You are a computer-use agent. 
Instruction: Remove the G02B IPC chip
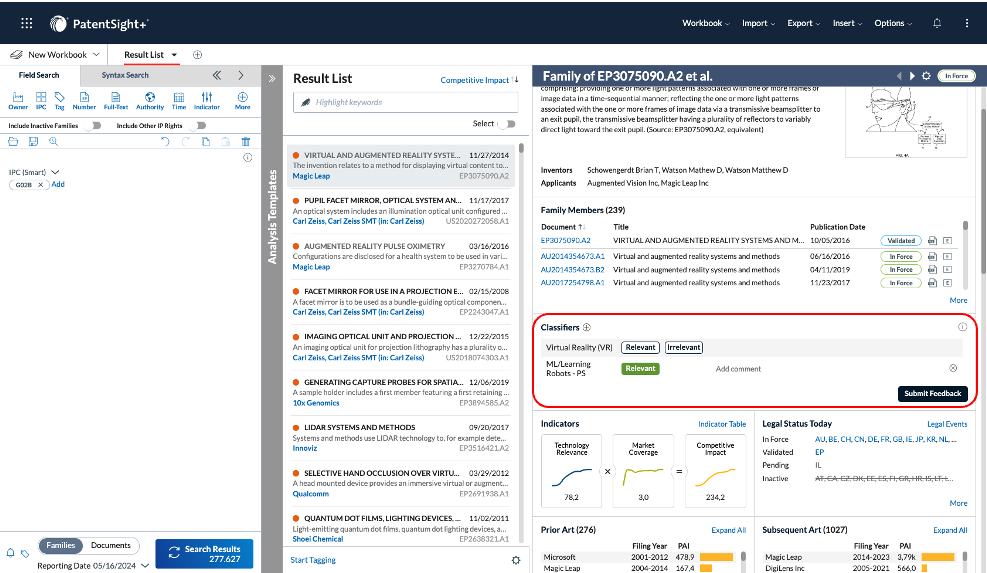click(40, 184)
